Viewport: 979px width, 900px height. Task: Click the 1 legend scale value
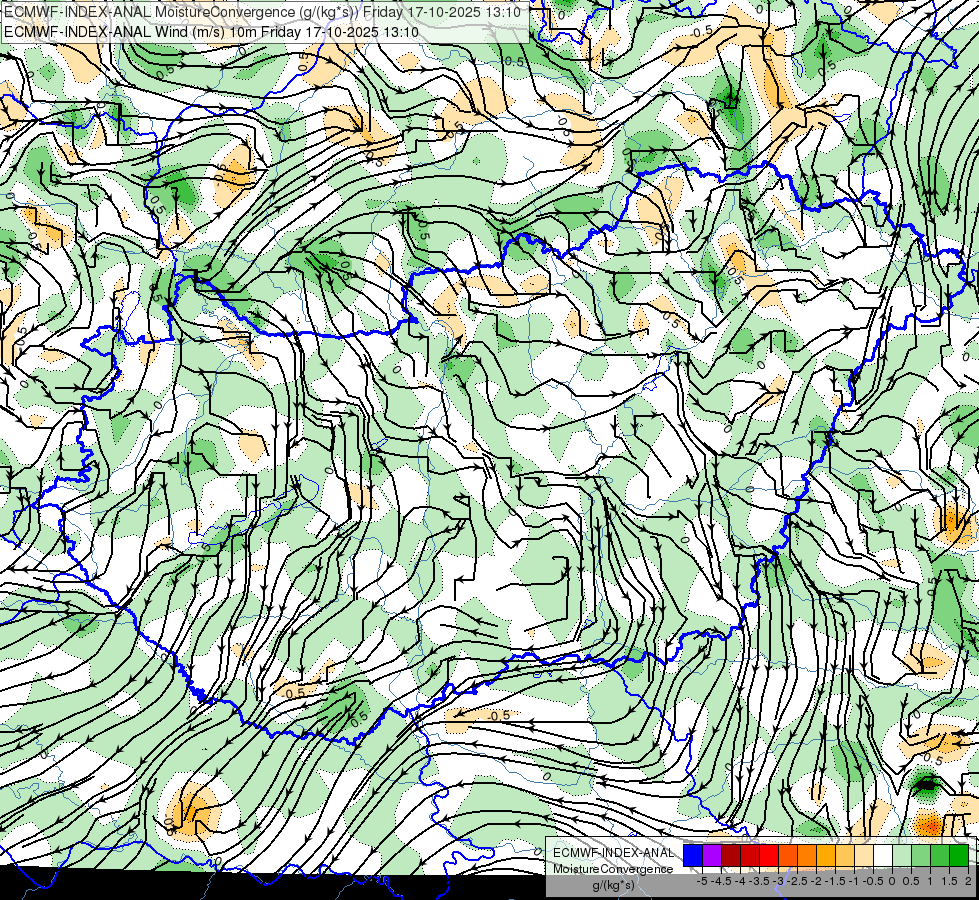click(930, 881)
